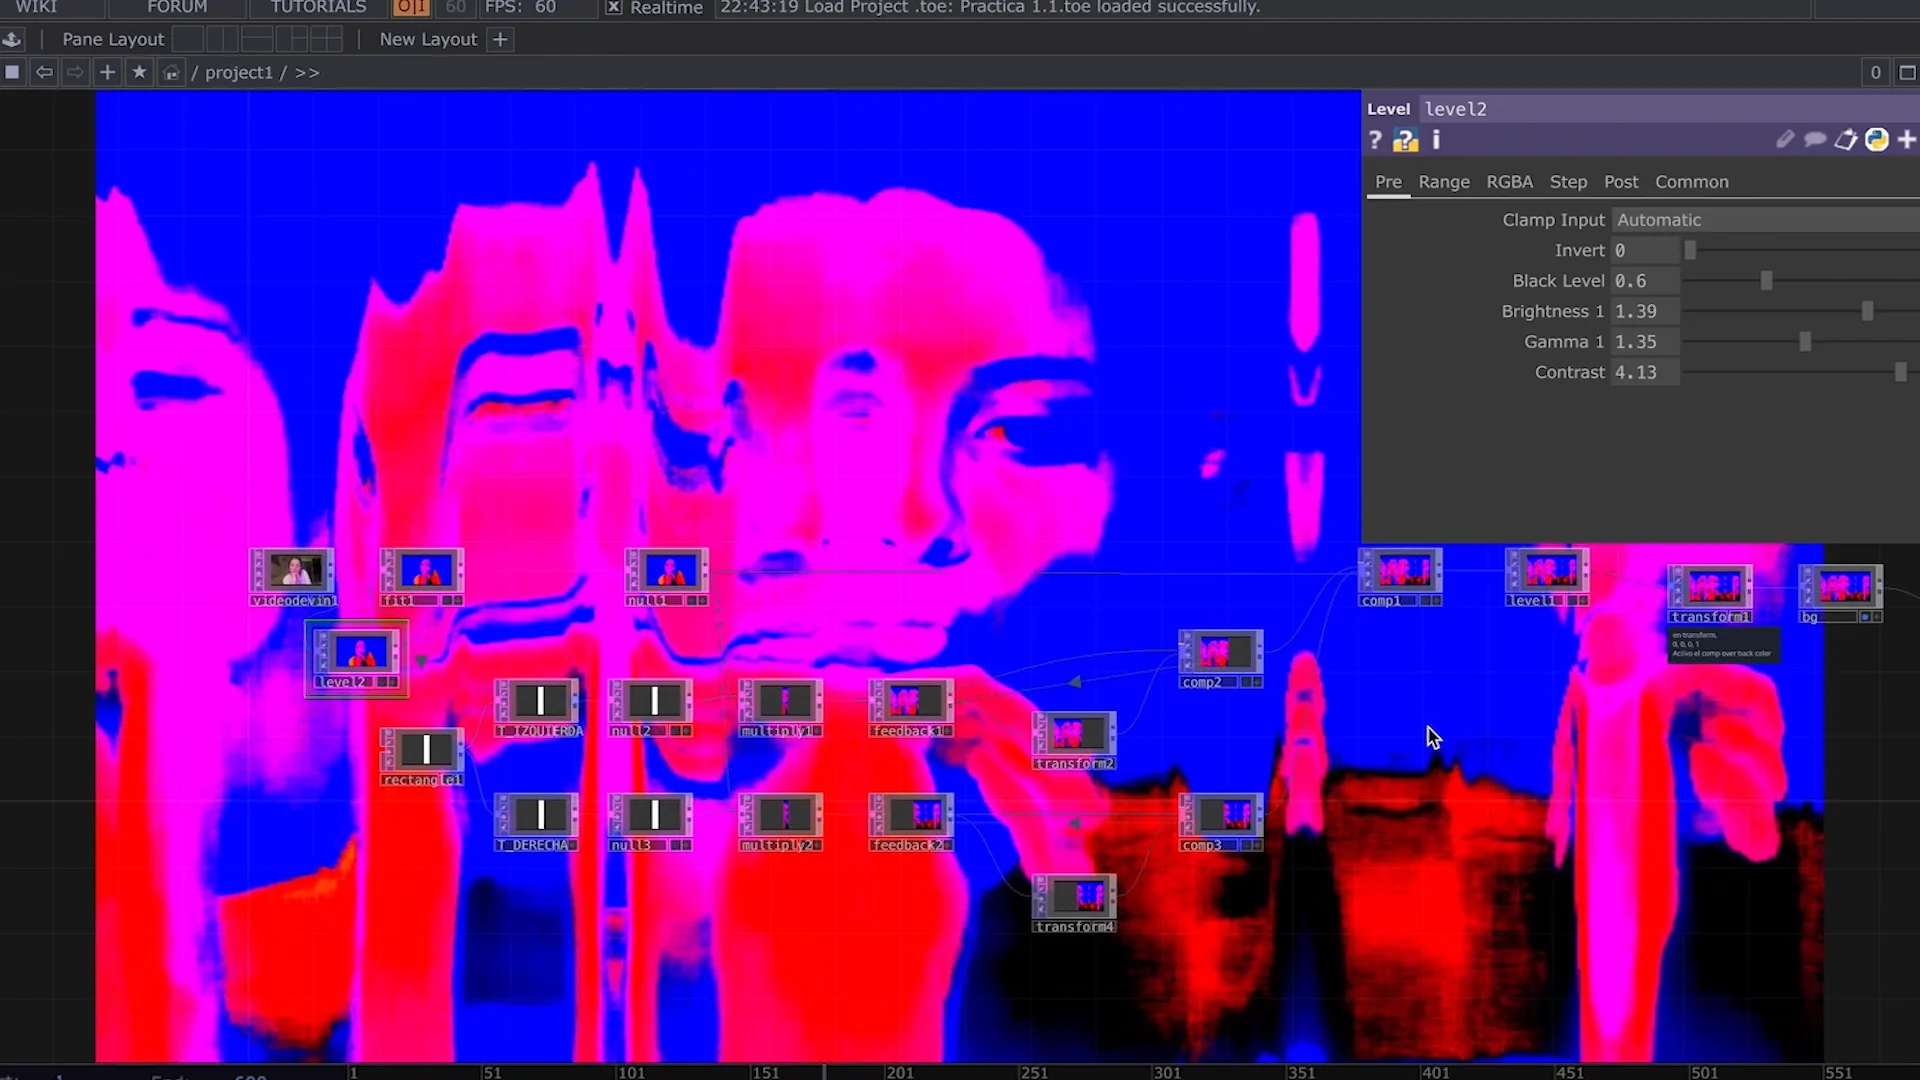This screenshot has width=1920, height=1080.
Task: Go forward with the right arrow icon
Action: tap(75, 72)
